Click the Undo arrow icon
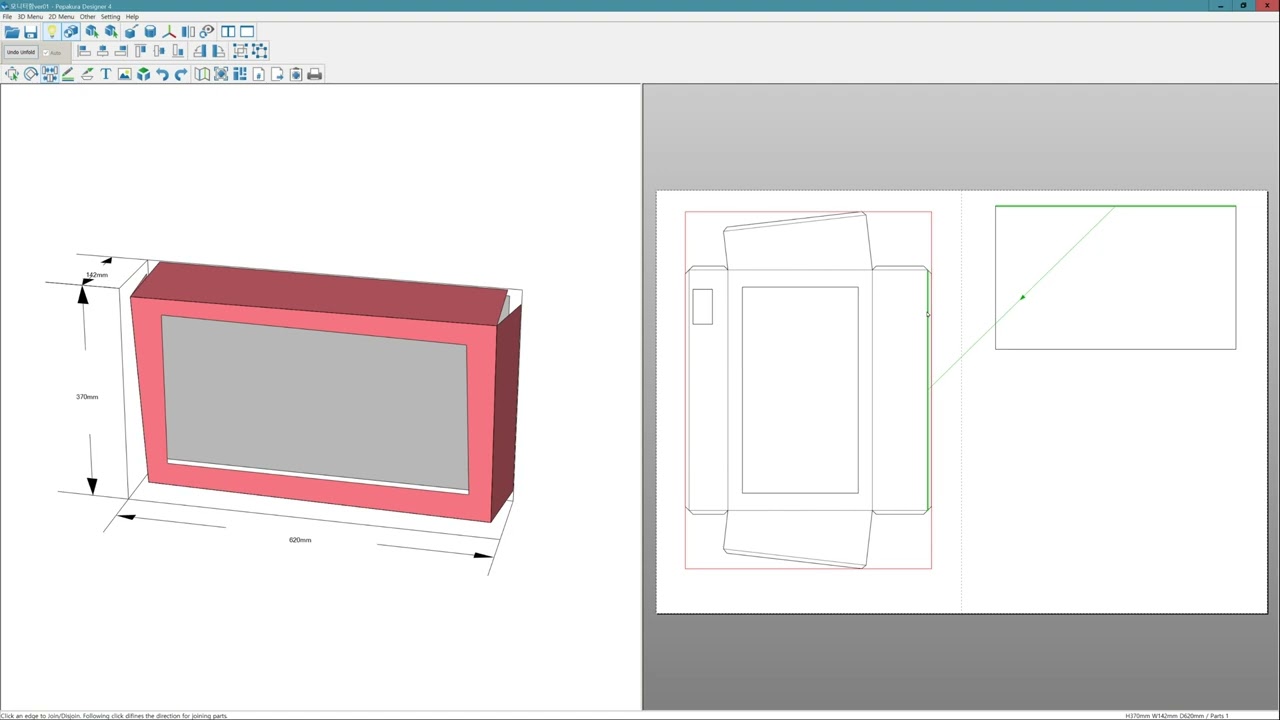Image resolution: width=1280 pixels, height=720 pixels. [x=162, y=74]
